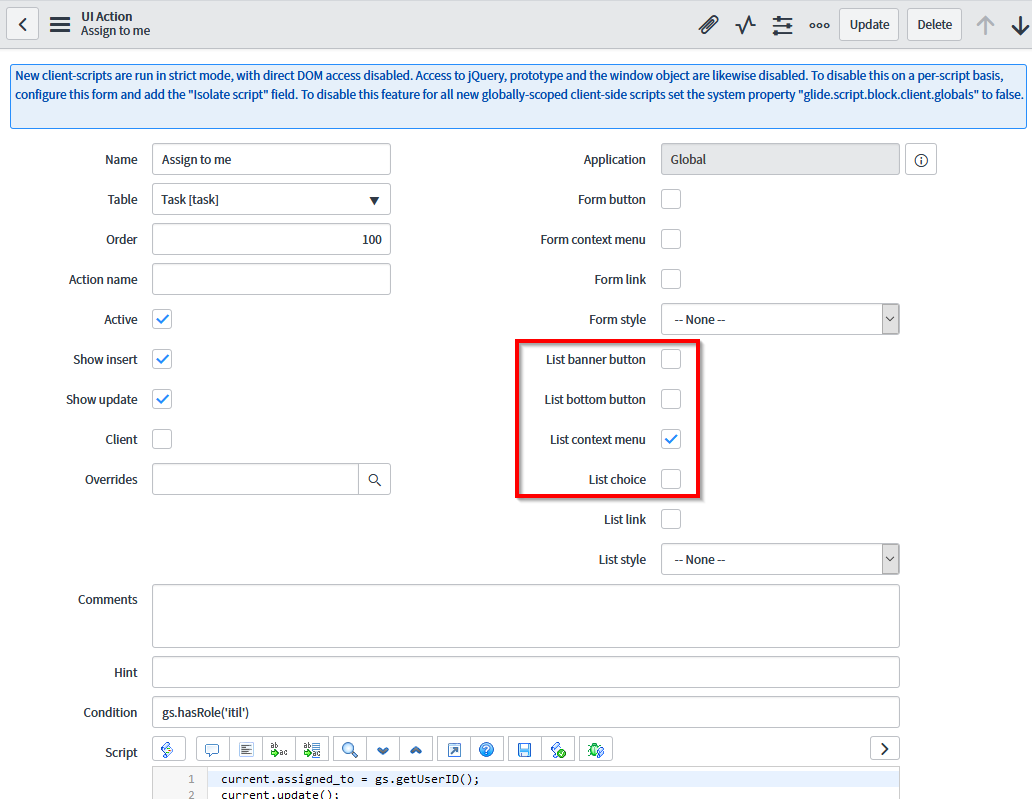Focus the Hint input field
Image resolution: width=1032 pixels, height=799 pixels.
(x=526, y=673)
